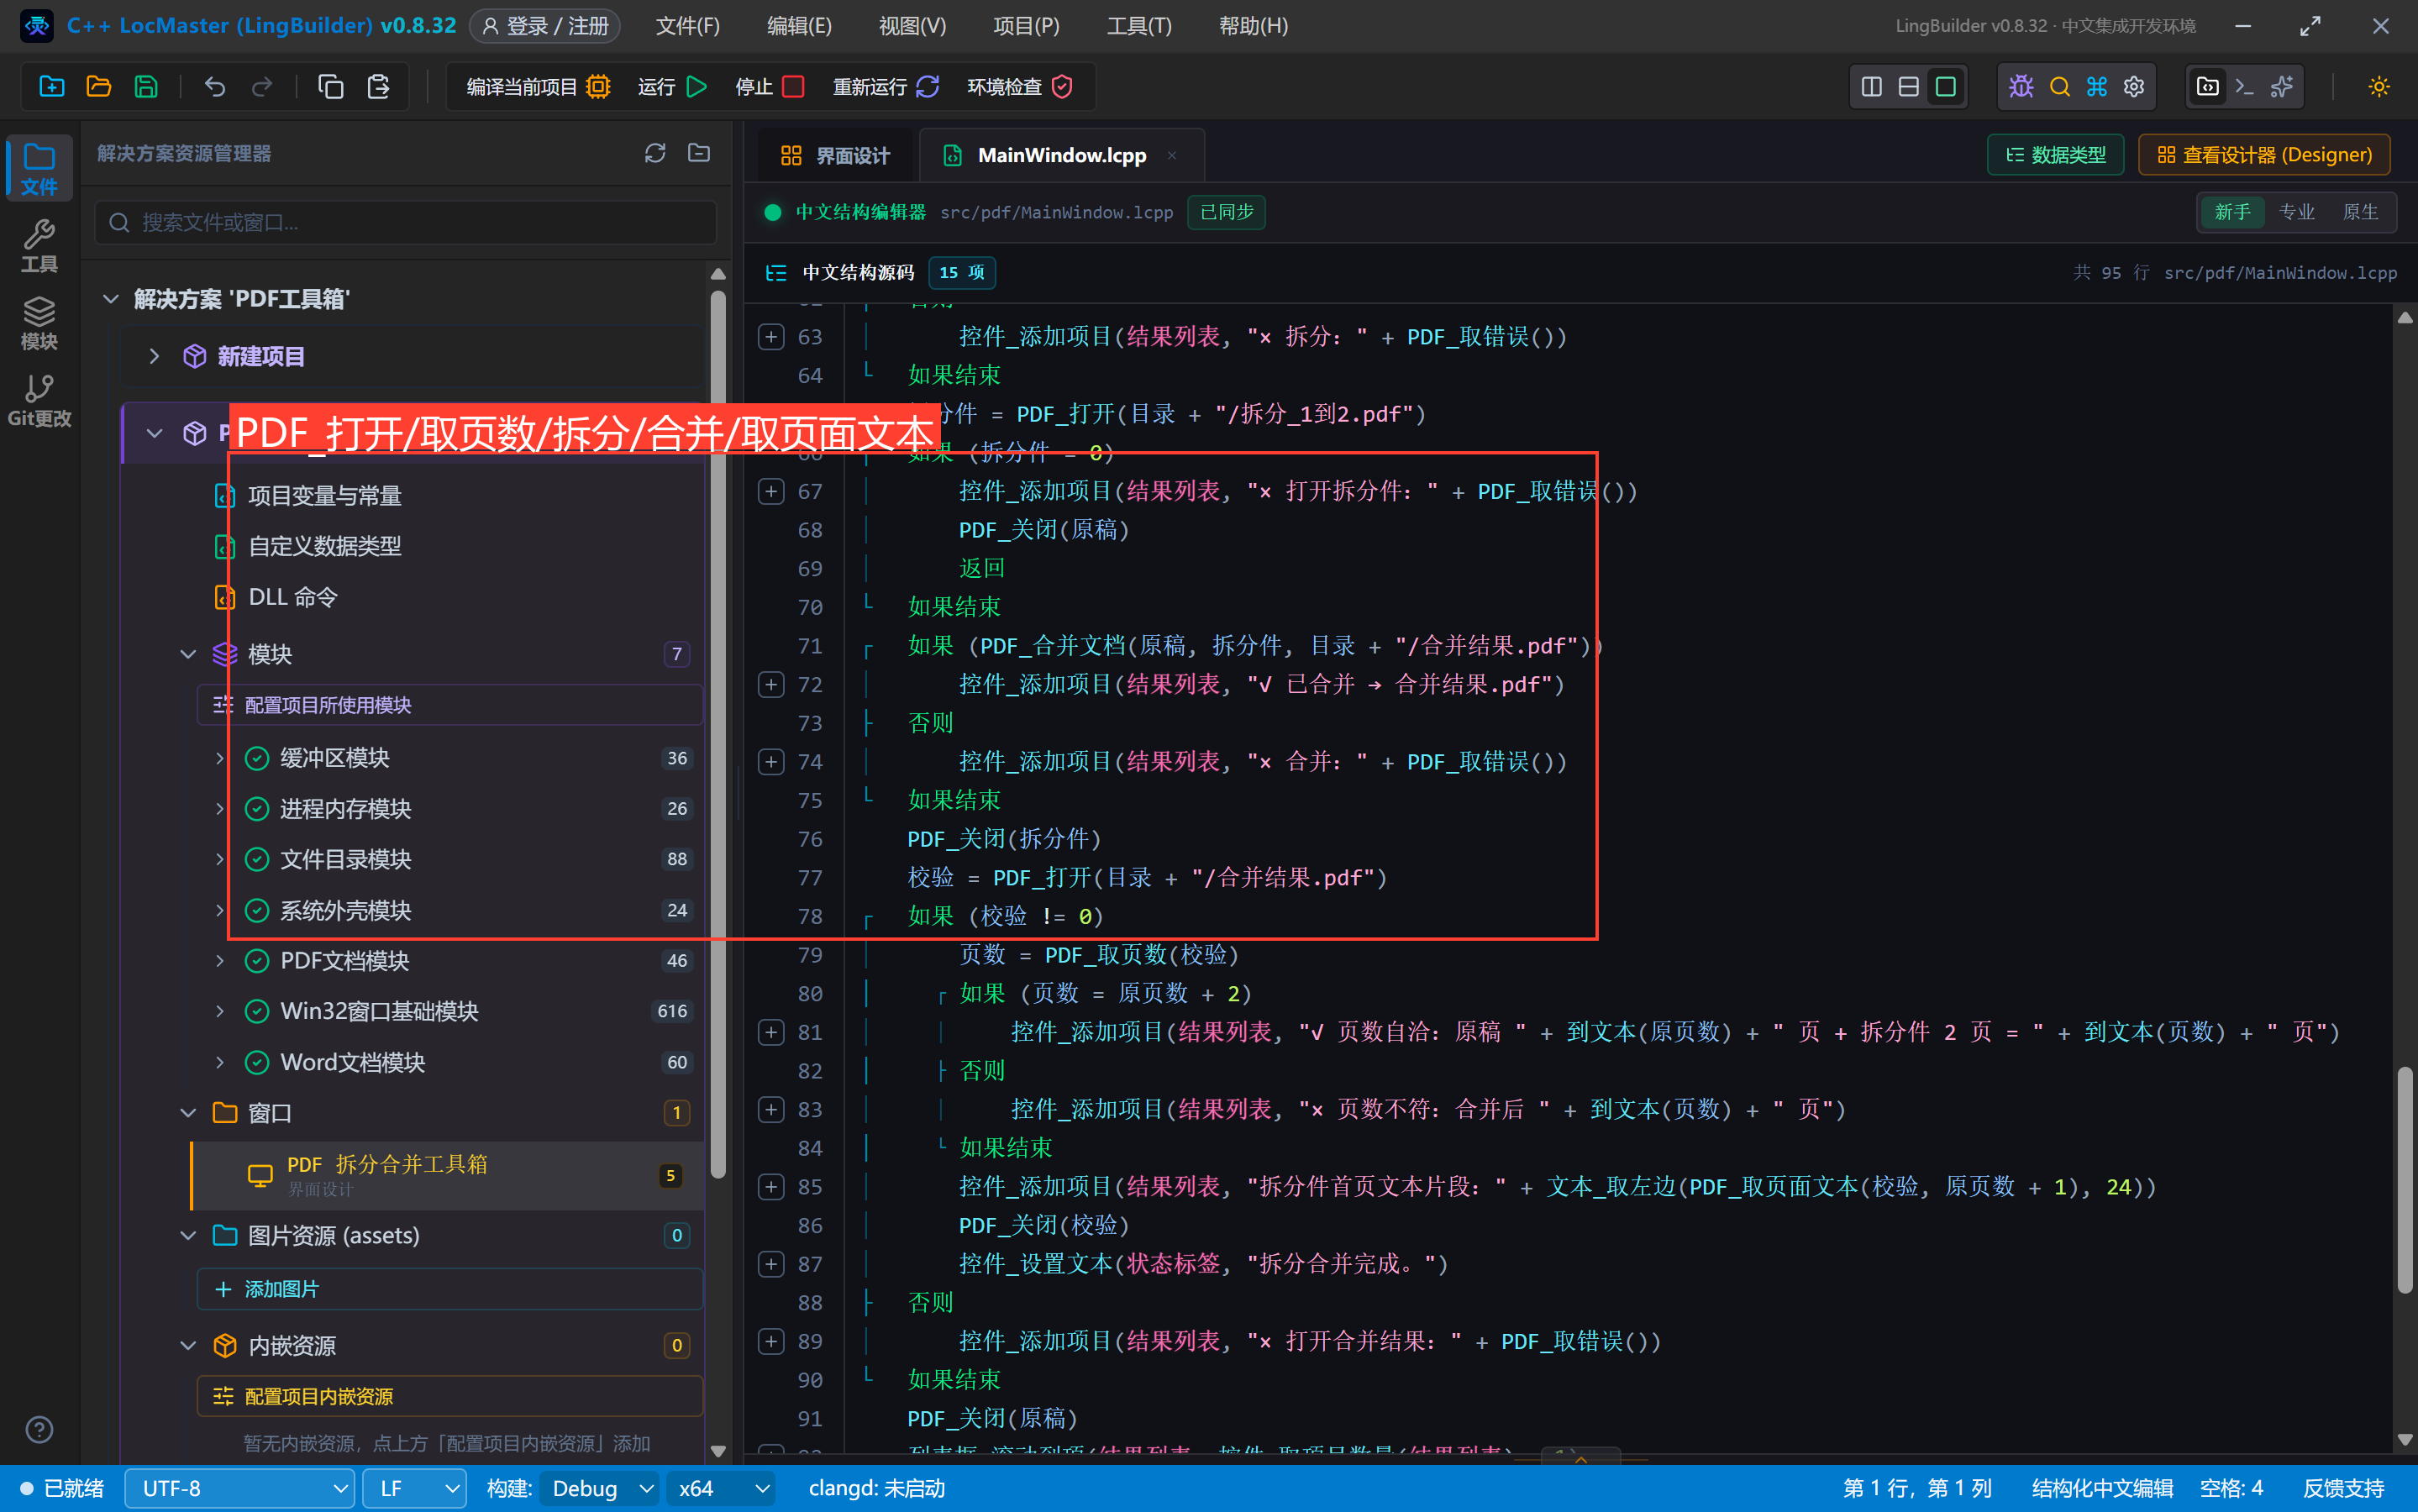Open the UTF-8 encoding dropdown
Image resolution: width=2418 pixels, height=1512 pixels.
tap(240, 1488)
